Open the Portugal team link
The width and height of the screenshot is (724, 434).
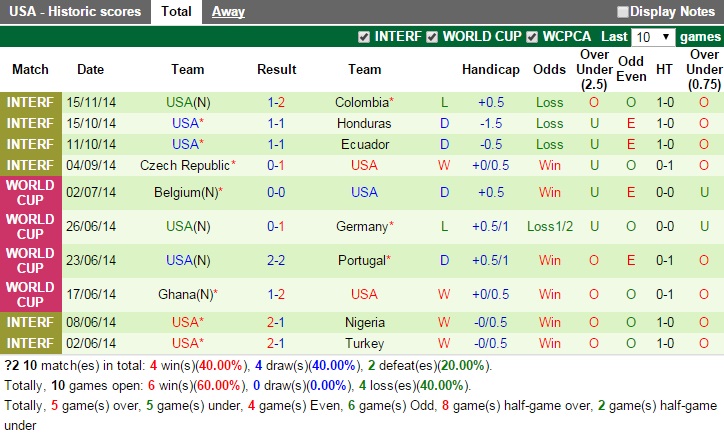[361, 260]
